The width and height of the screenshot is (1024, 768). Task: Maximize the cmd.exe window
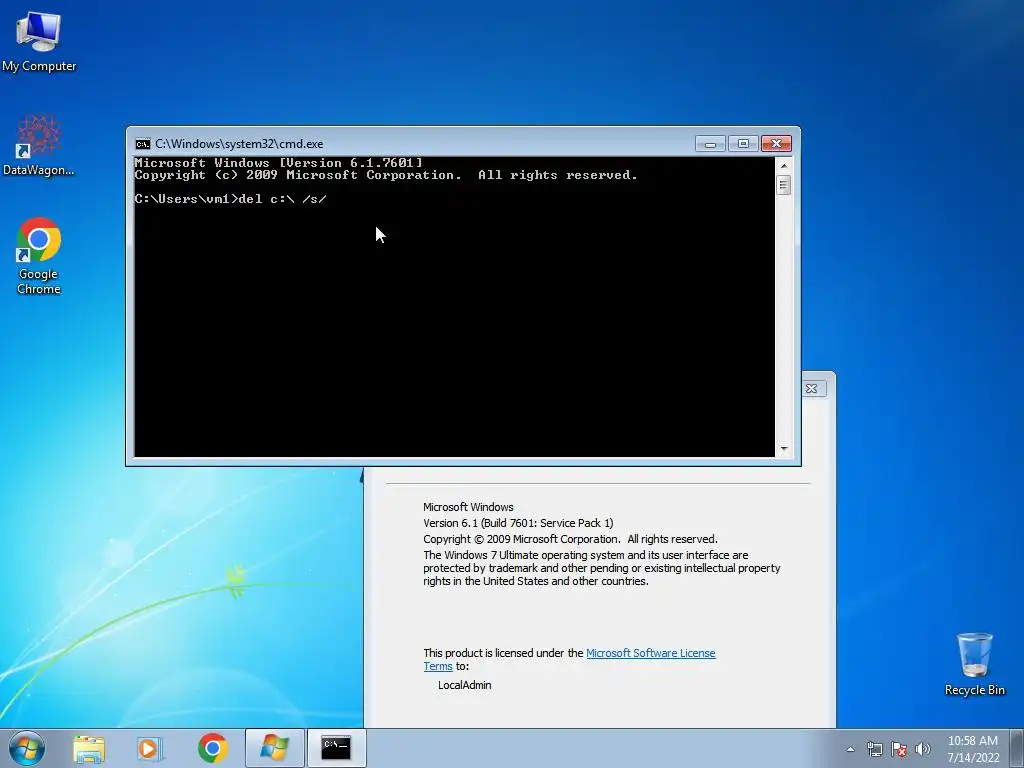(x=743, y=144)
